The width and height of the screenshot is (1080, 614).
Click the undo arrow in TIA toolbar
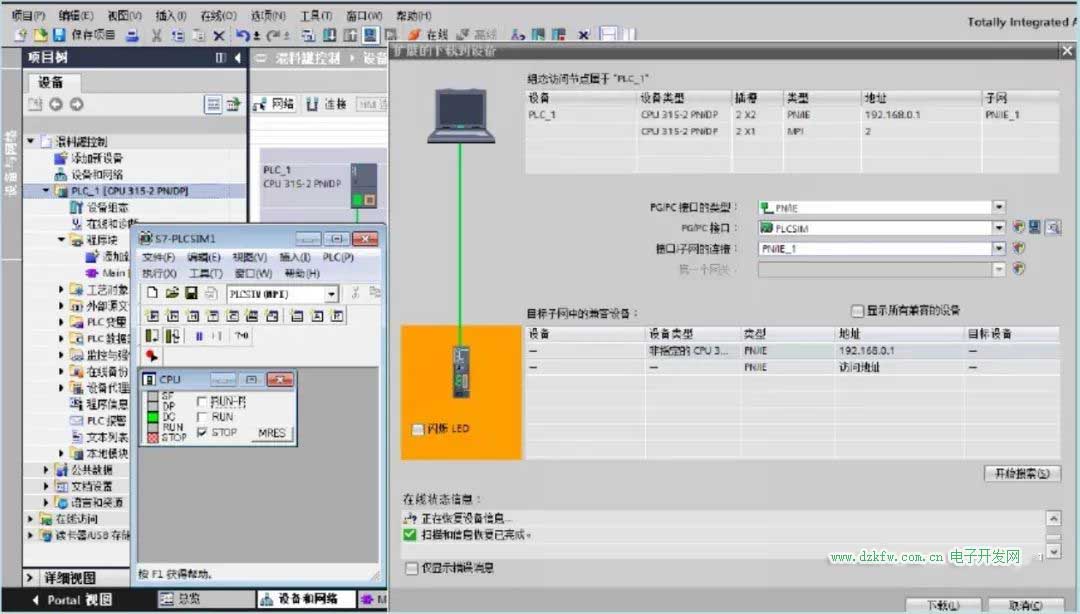coord(242,35)
